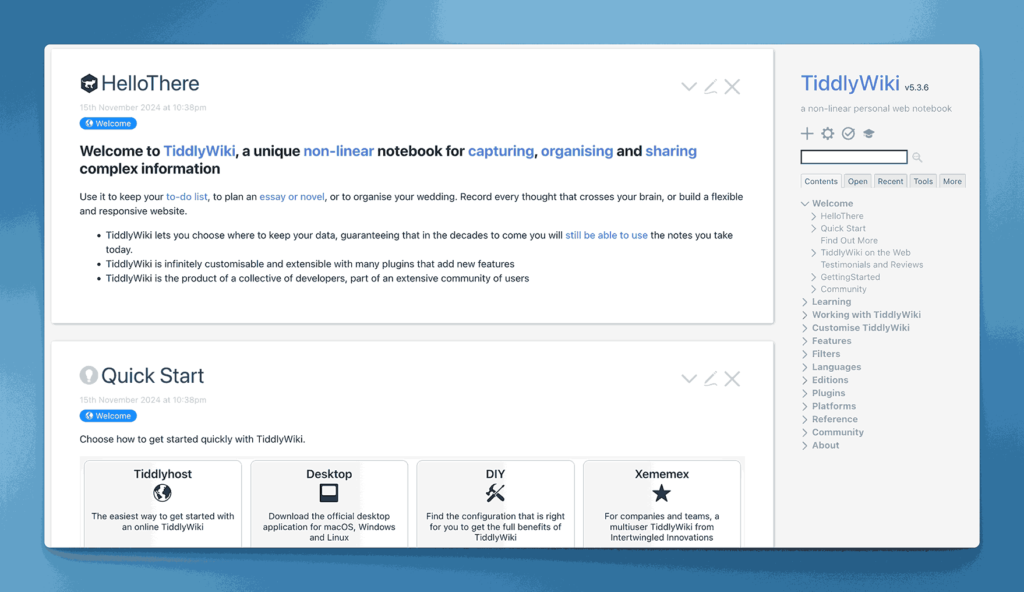Open the Welcome contents link text
Image resolution: width=1024 pixels, height=592 pixels.
point(833,203)
